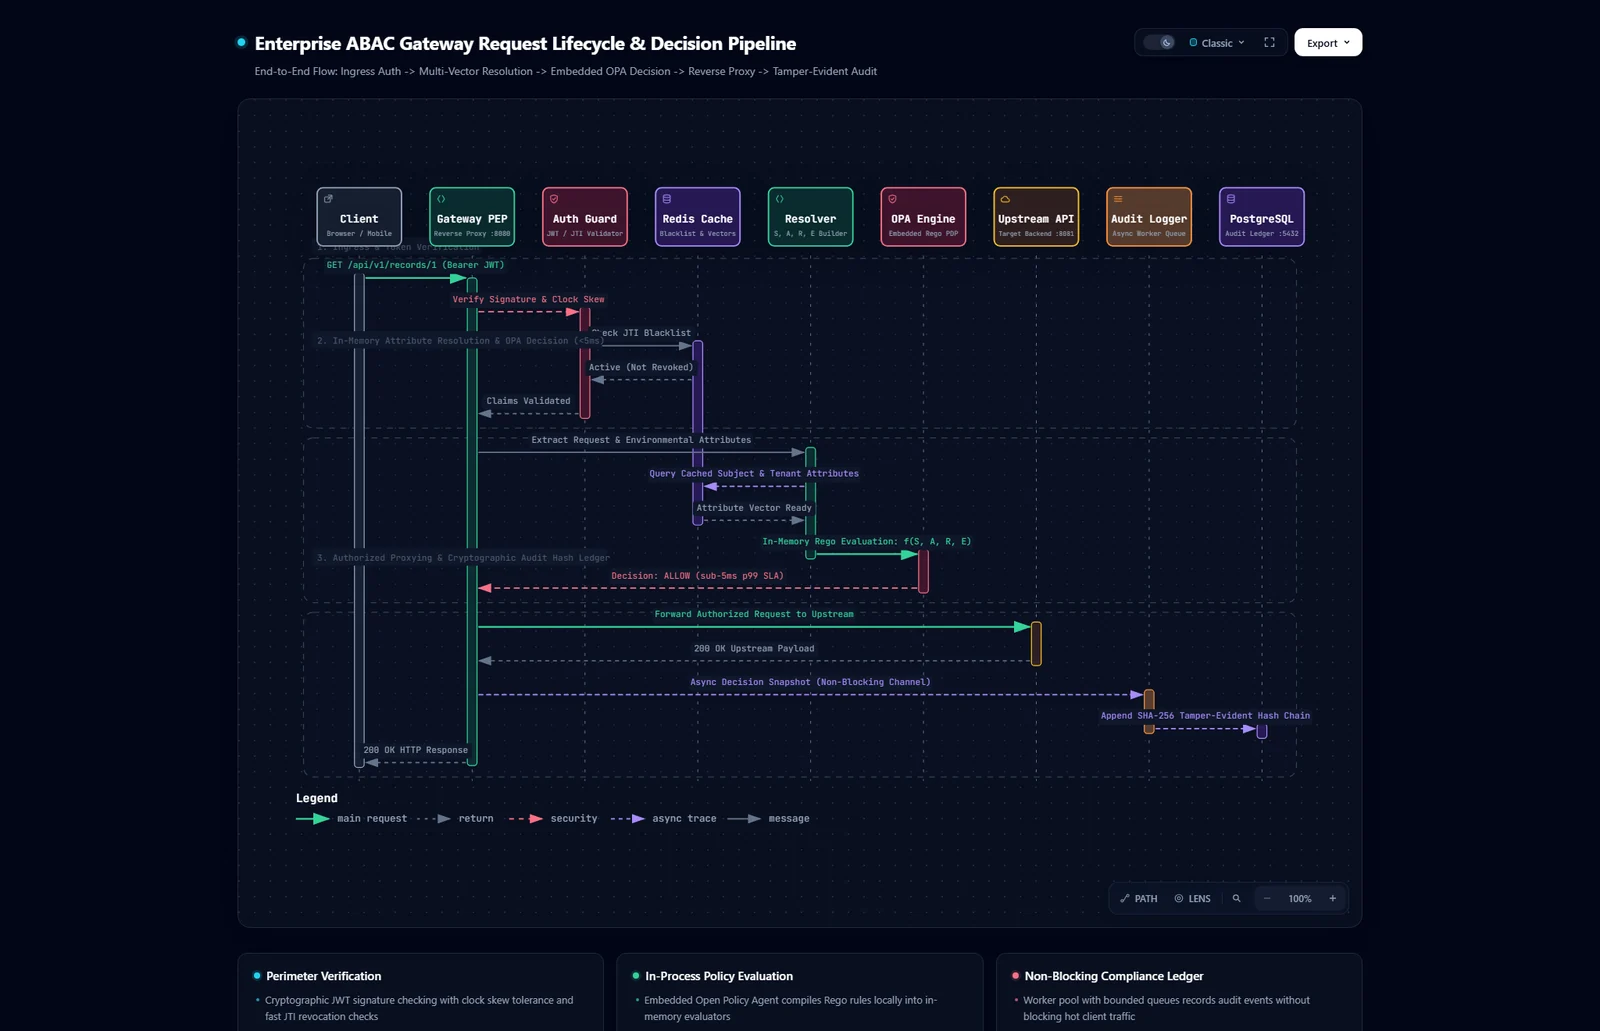Click 'Query Cached Subject & Tenant Attributes' label

pyautogui.click(x=754, y=474)
